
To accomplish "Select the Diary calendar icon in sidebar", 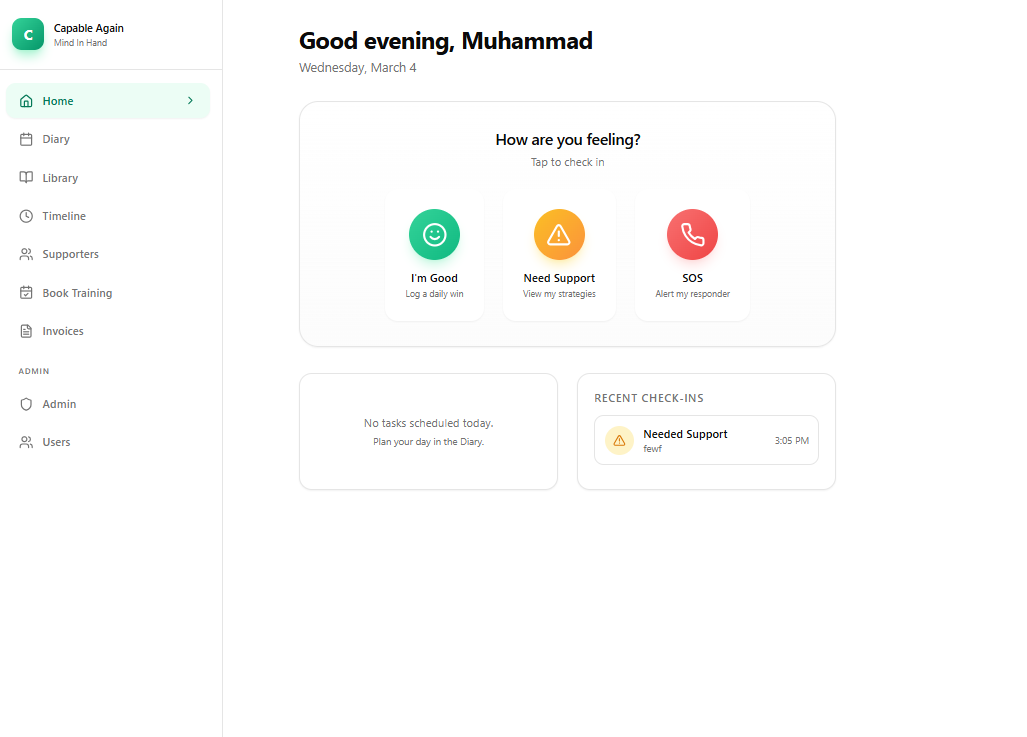I will click(x=25, y=139).
